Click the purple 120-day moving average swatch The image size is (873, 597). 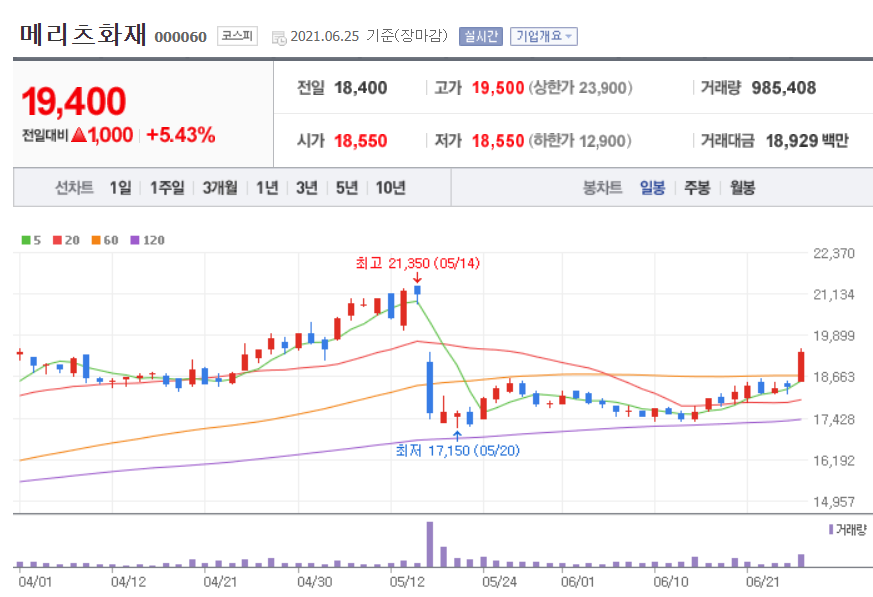point(134,240)
